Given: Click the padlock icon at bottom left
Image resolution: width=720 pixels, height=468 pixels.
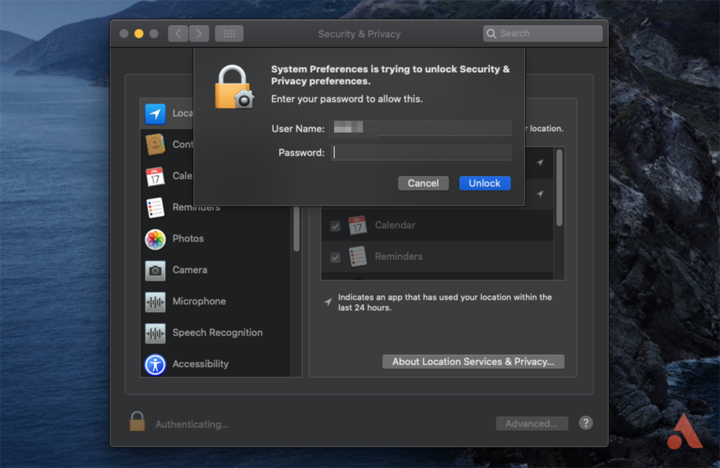Looking at the screenshot, I should tap(137, 422).
